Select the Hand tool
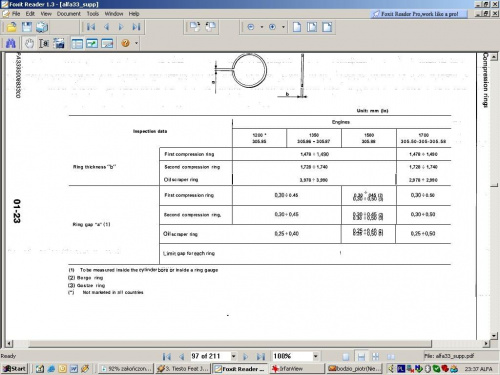The height and width of the screenshot is (375, 500). 29,43
